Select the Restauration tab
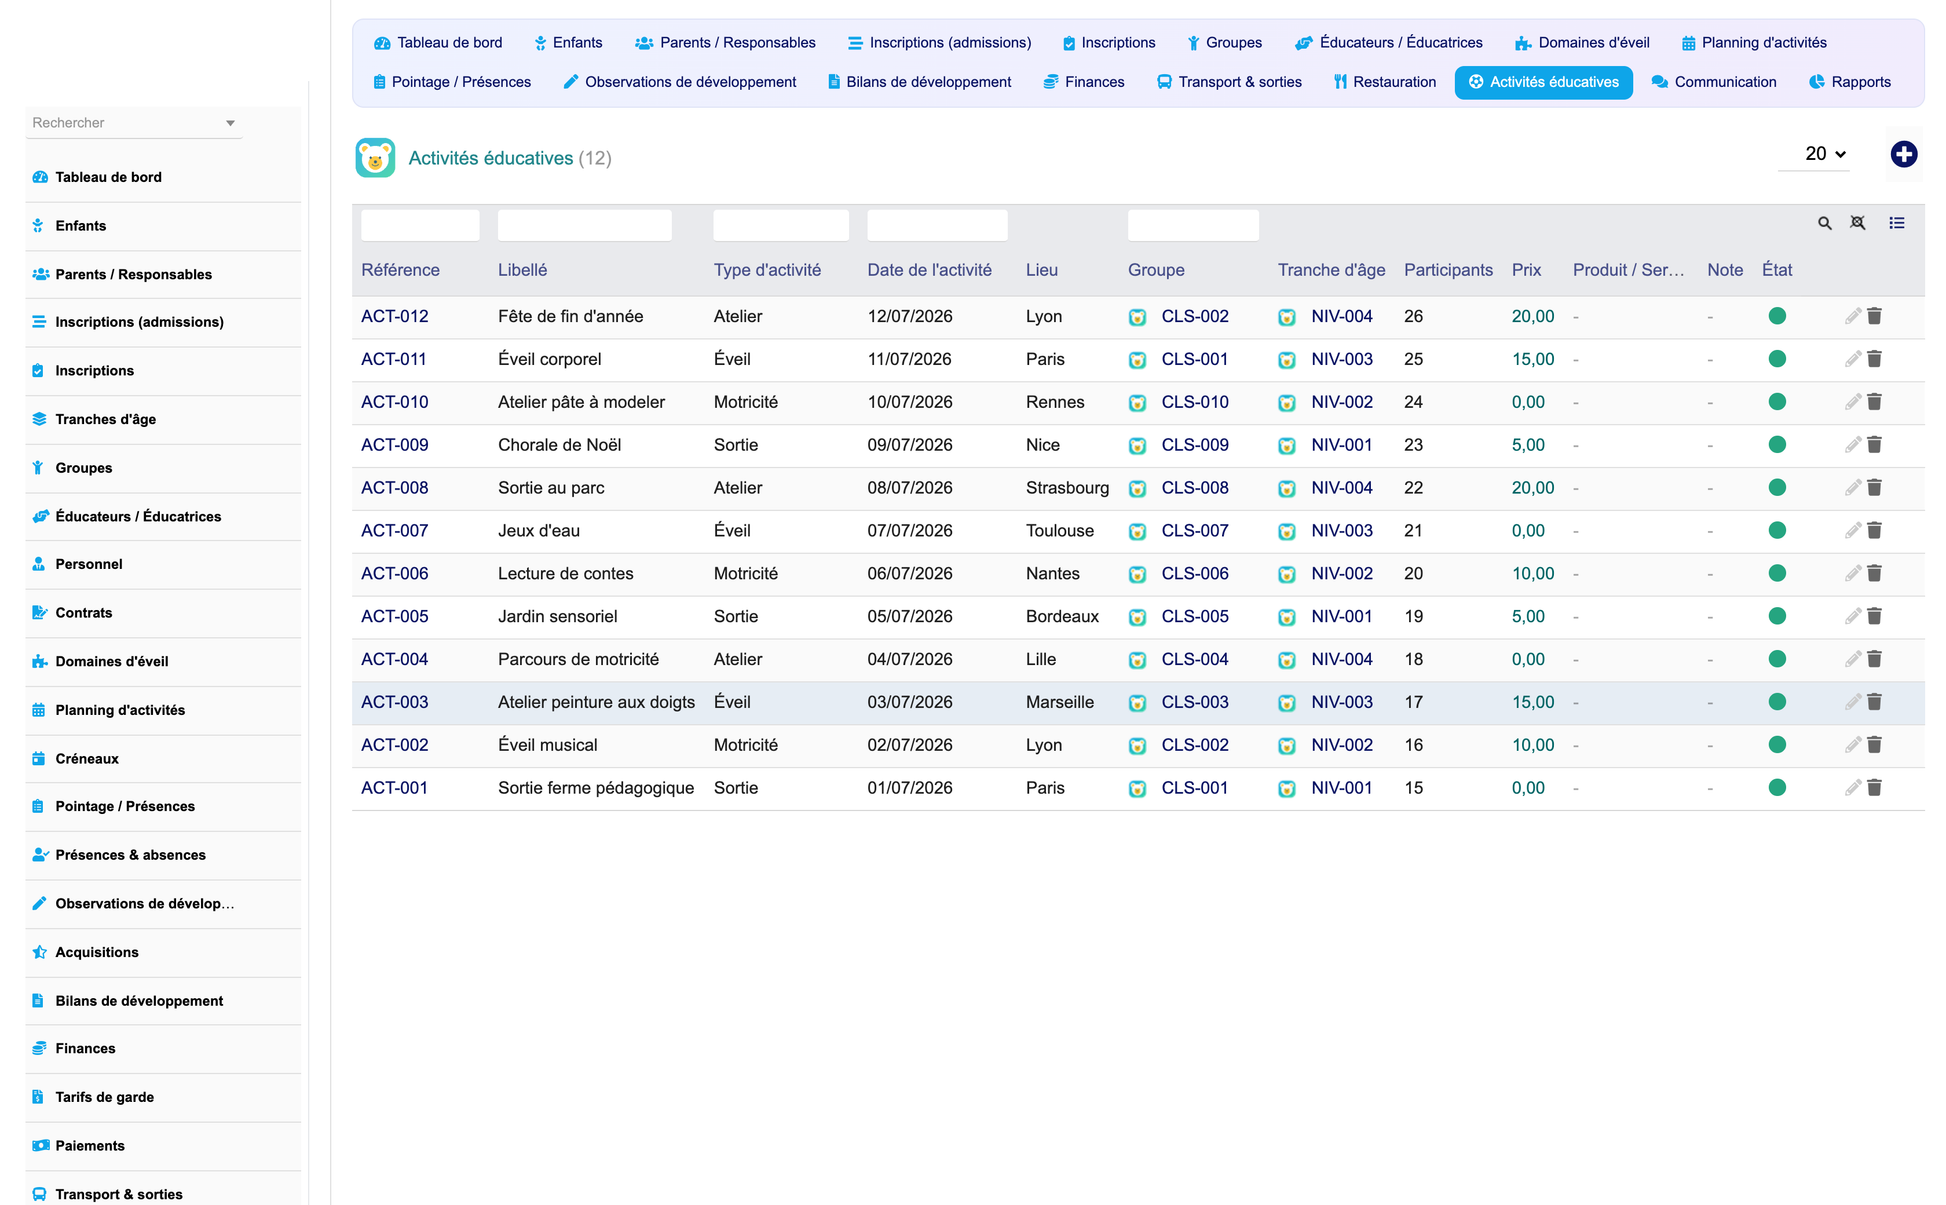The width and height of the screenshot is (1946, 1205). (x=1384, y=82)
